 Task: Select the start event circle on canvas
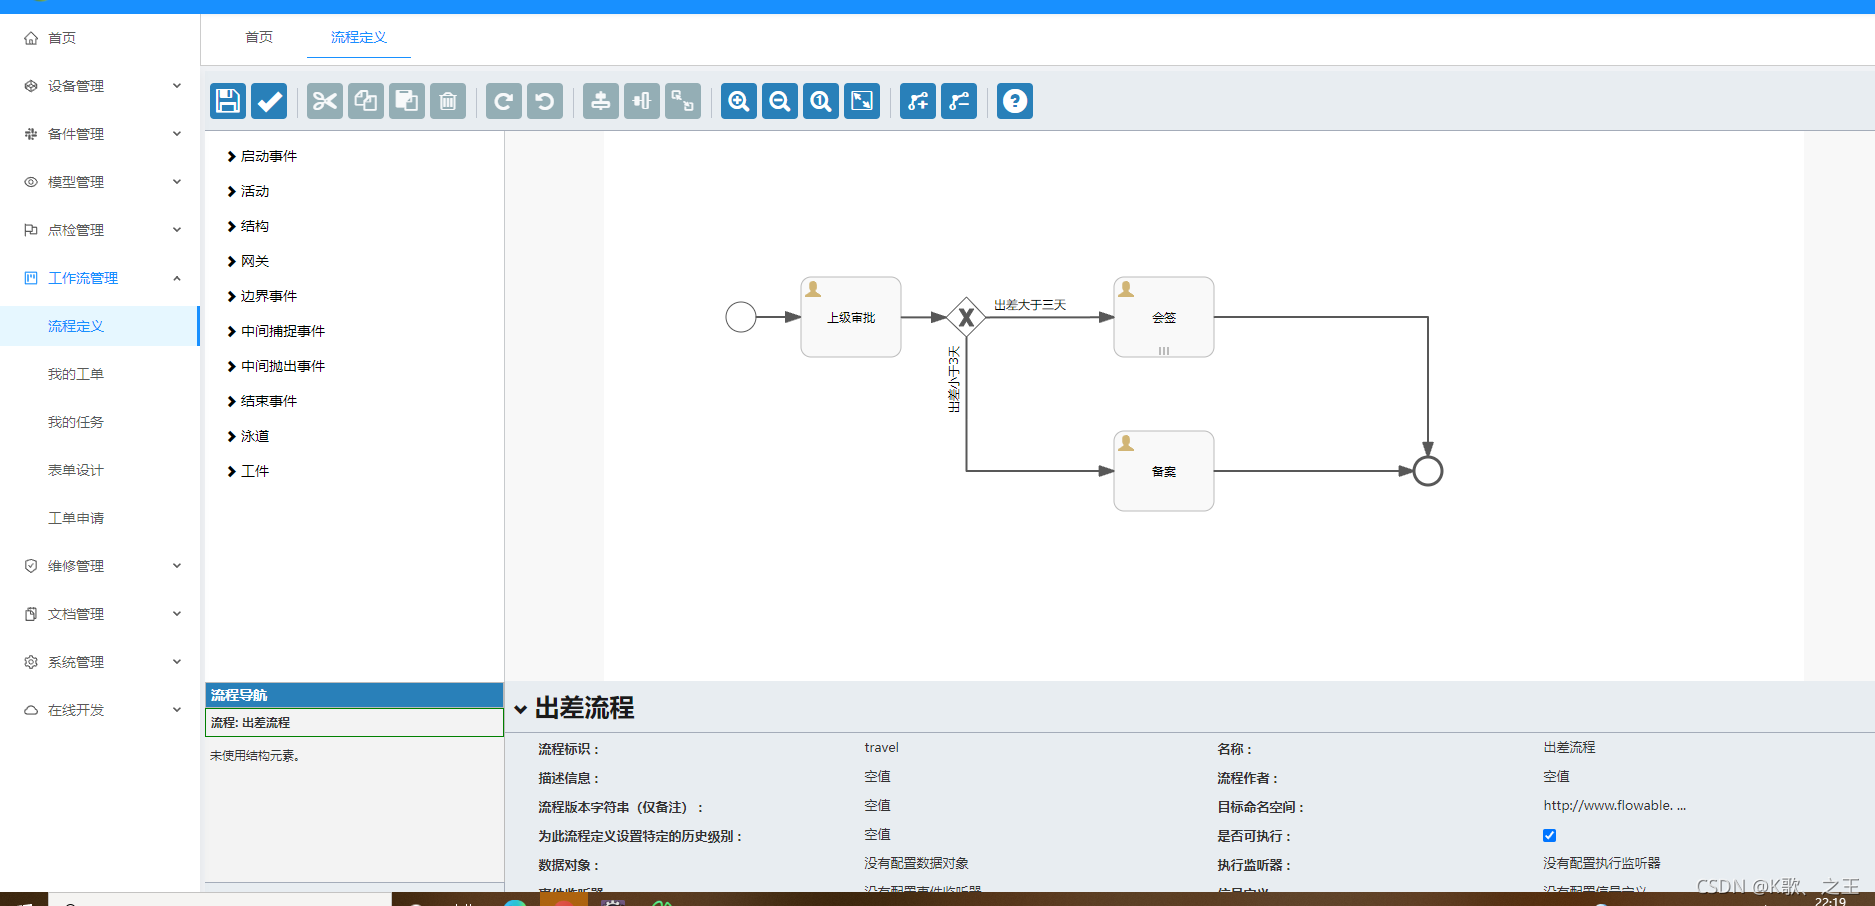pos(741,317)
